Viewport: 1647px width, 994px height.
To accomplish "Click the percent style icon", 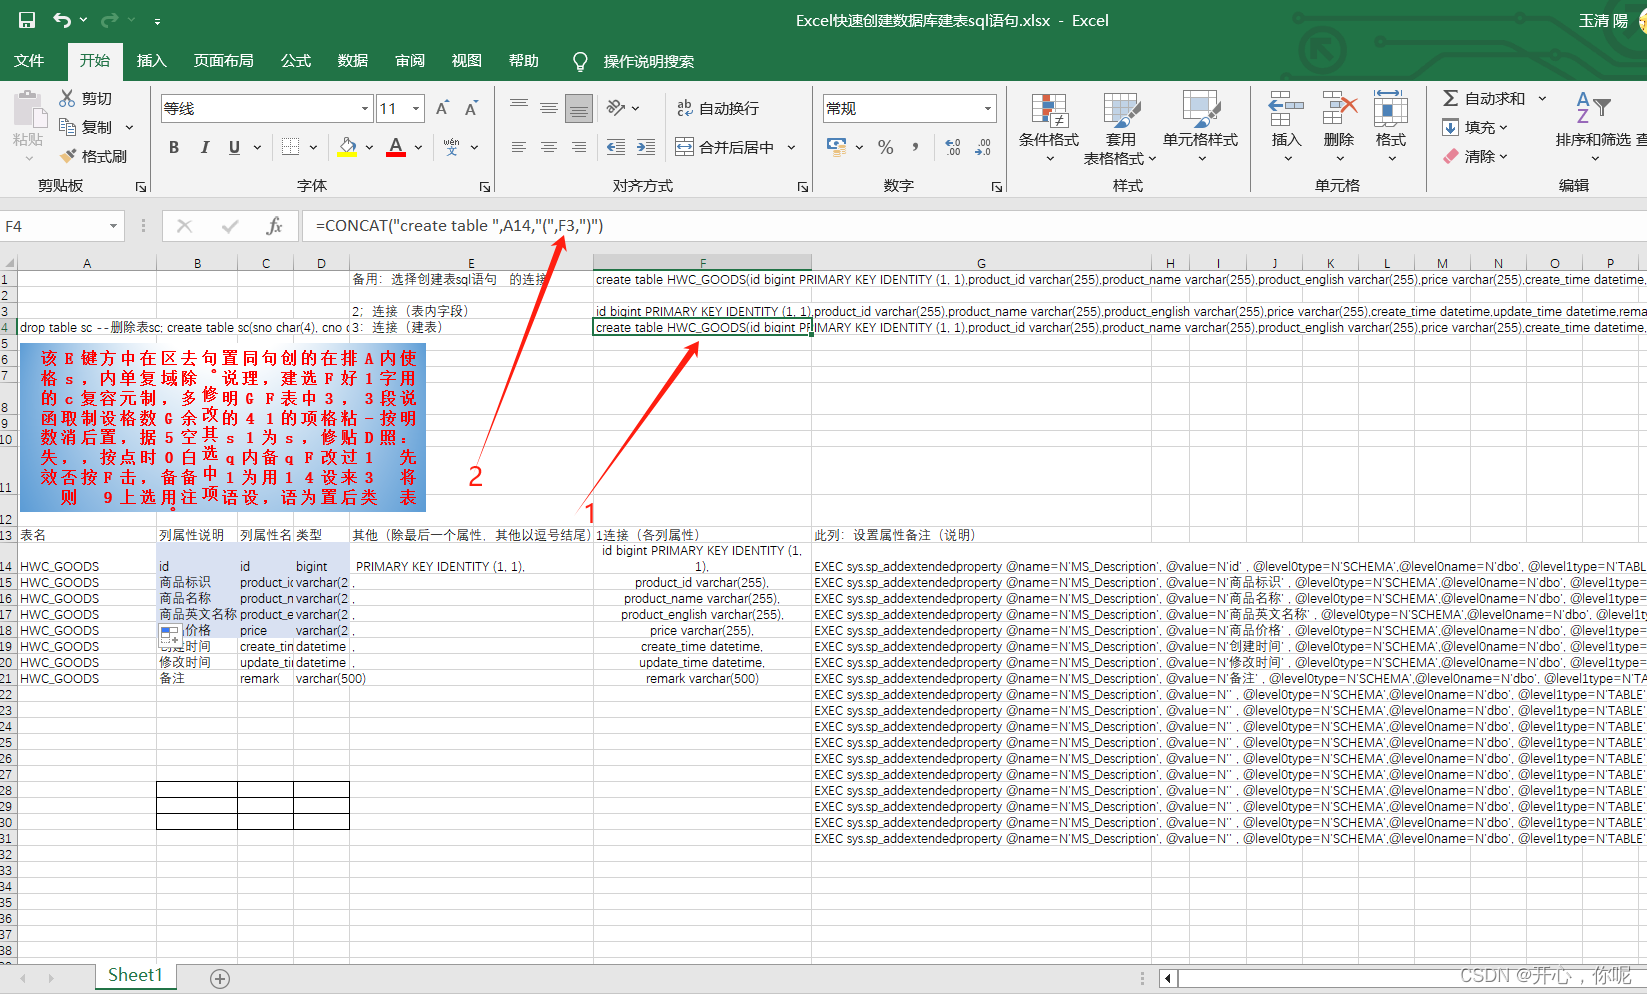I will point(886,147).
